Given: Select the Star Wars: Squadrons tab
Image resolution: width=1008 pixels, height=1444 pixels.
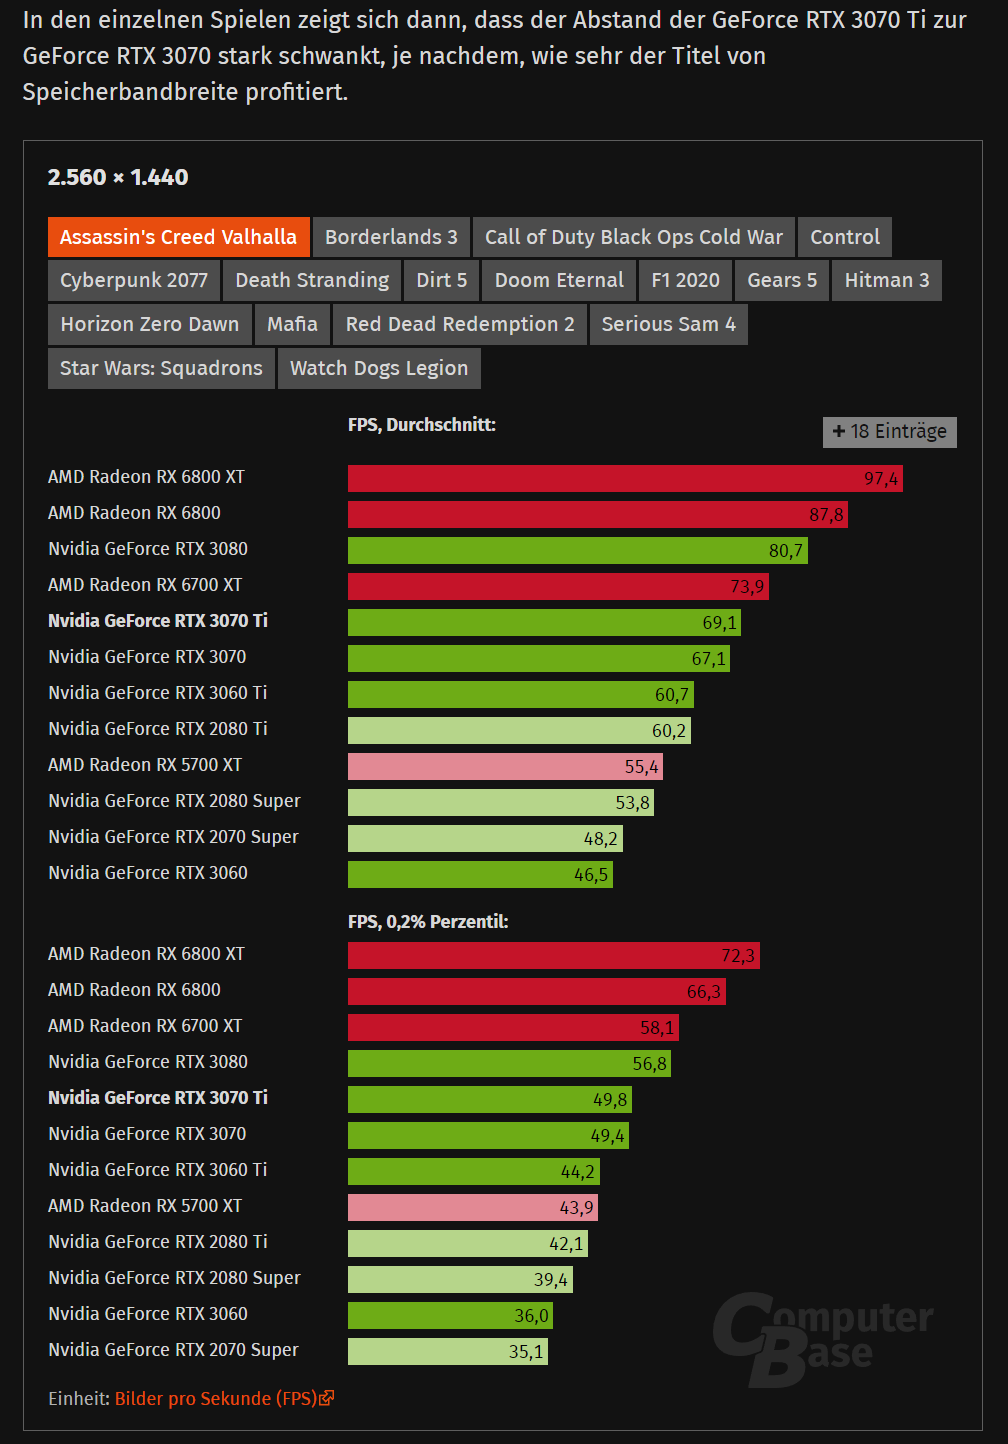Looking at the screenshot, I should pyautogui.click(x=161, y=368).
